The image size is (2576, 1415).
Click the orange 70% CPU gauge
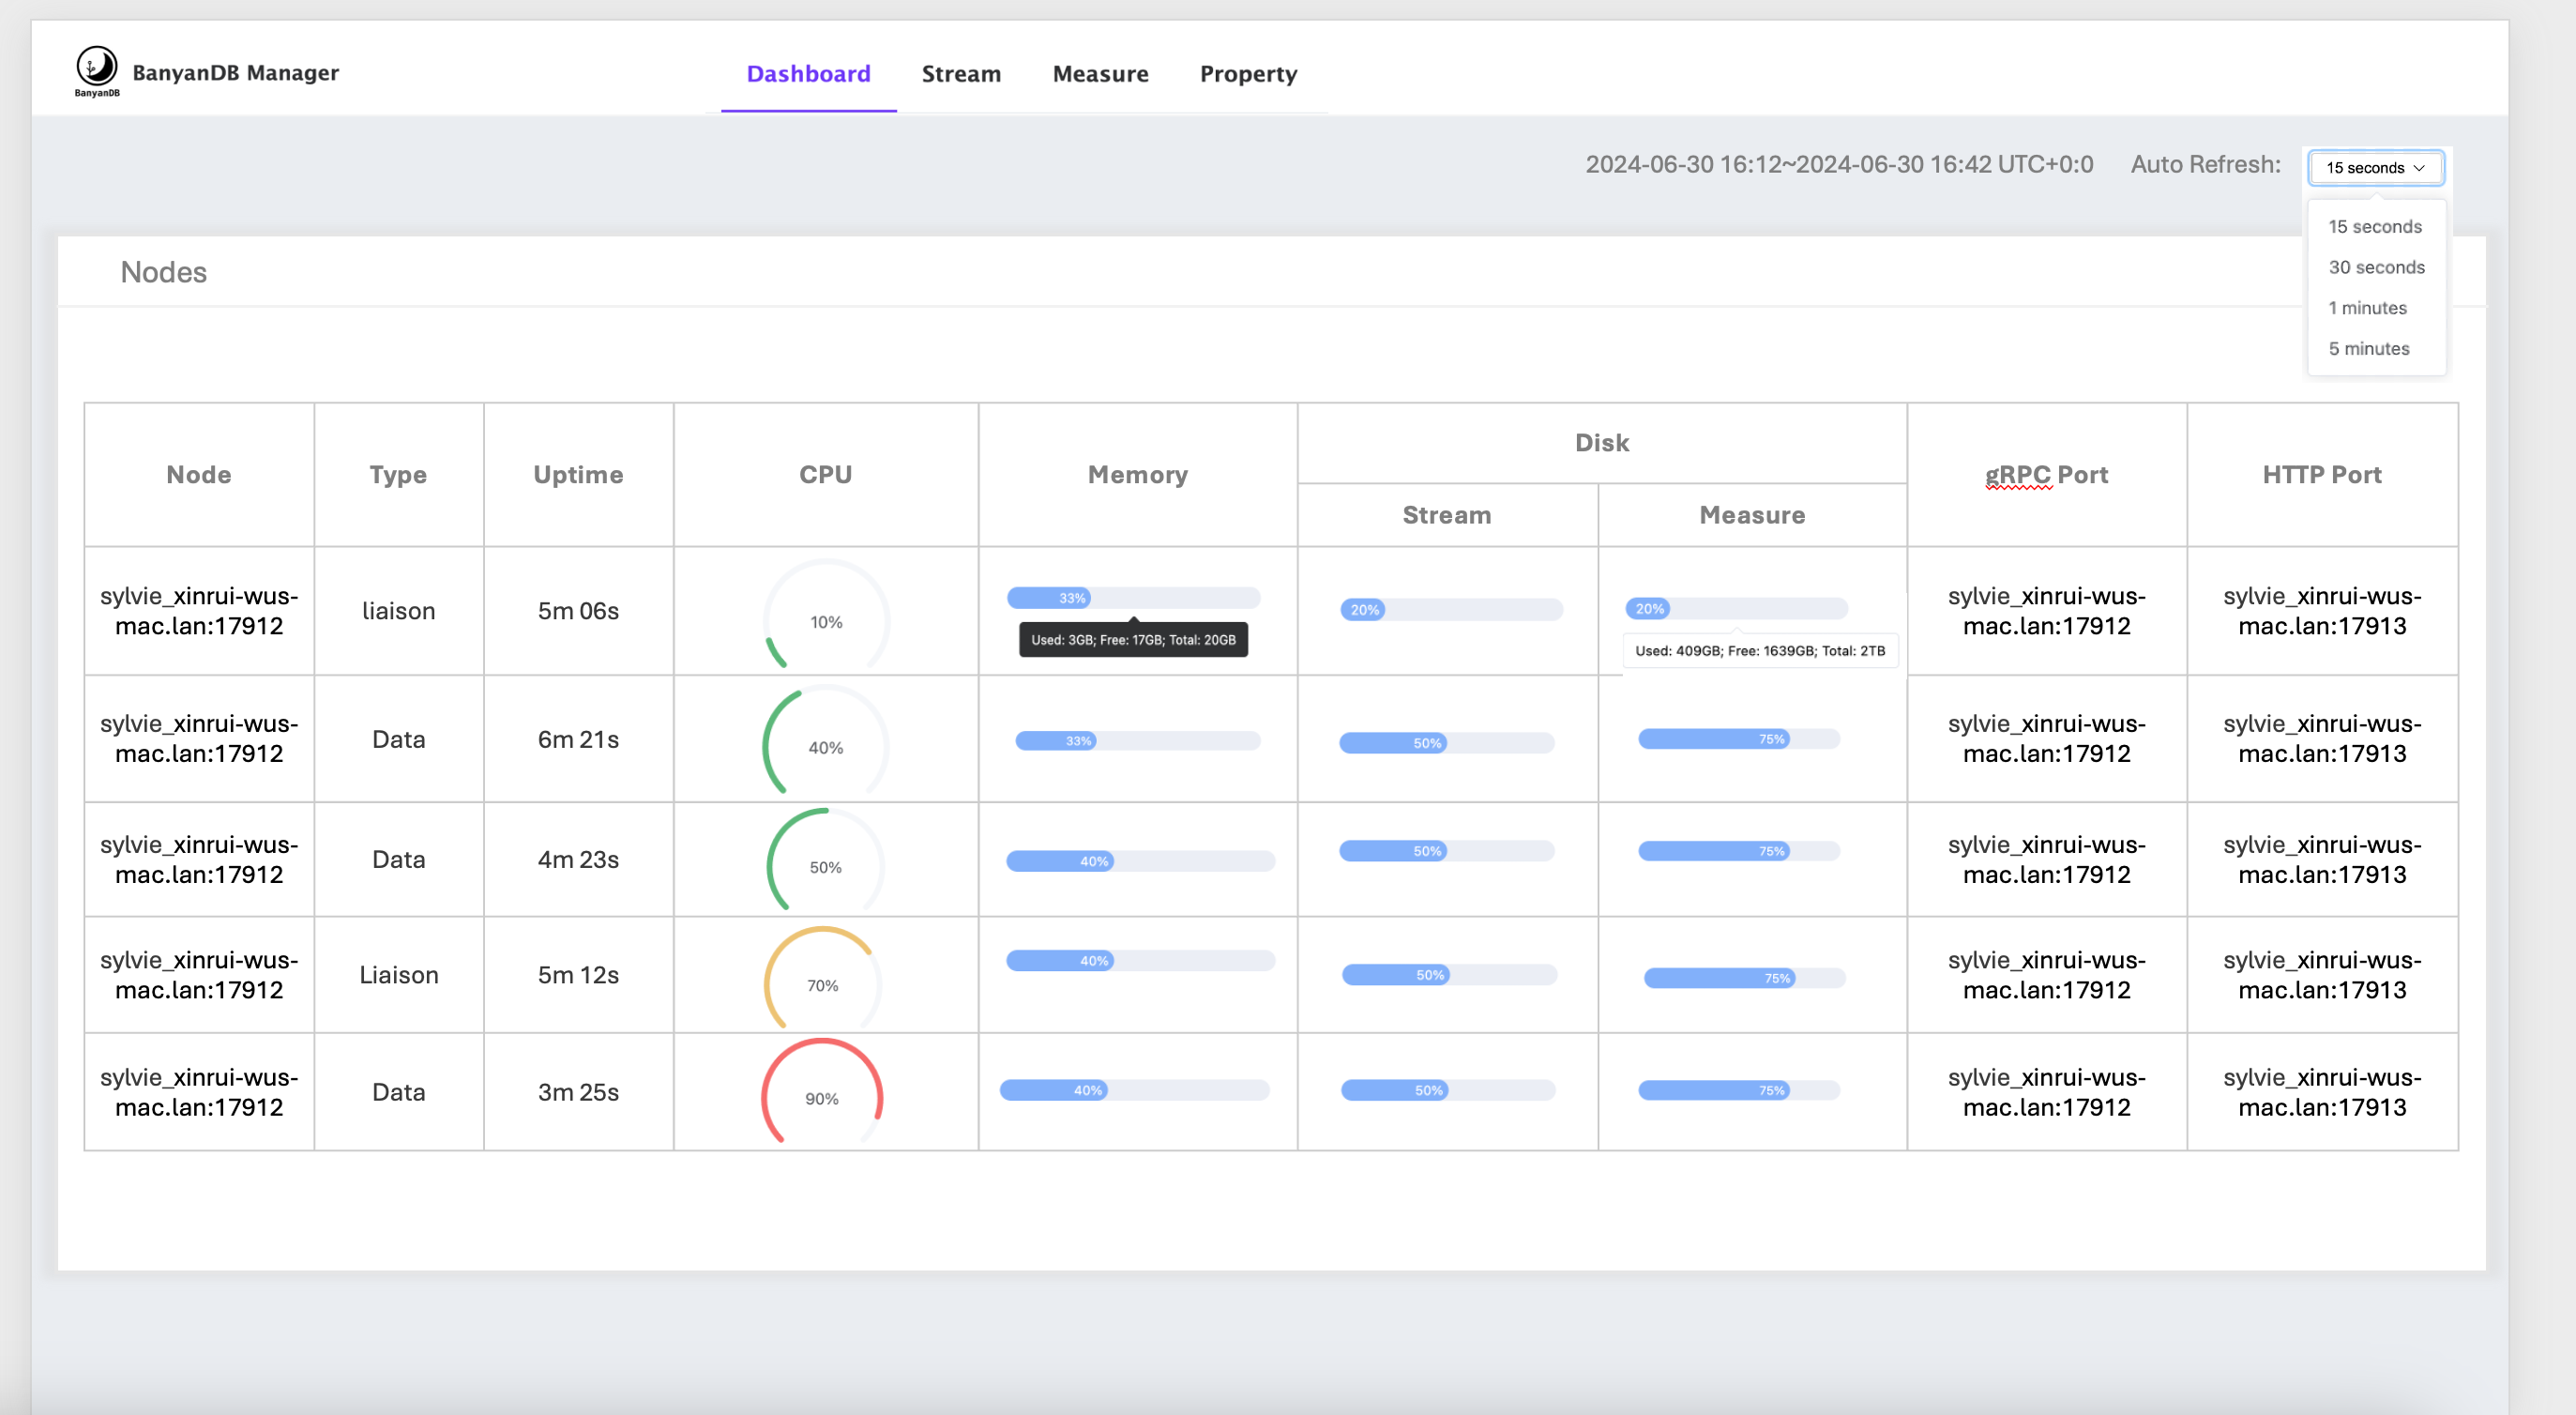[822, 984]
